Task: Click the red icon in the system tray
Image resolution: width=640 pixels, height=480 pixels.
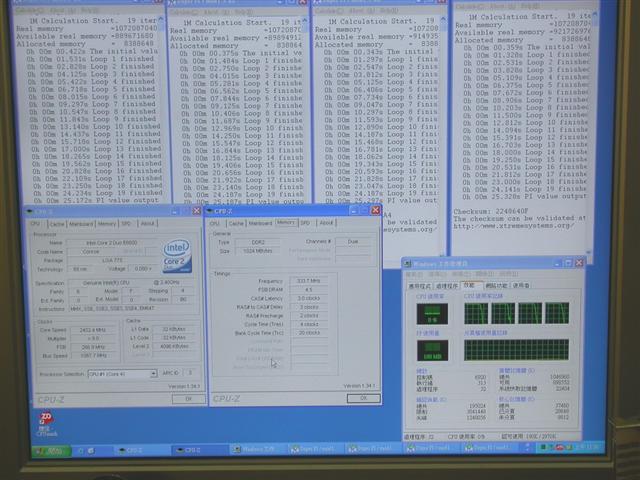Action: tap(559, 448)
